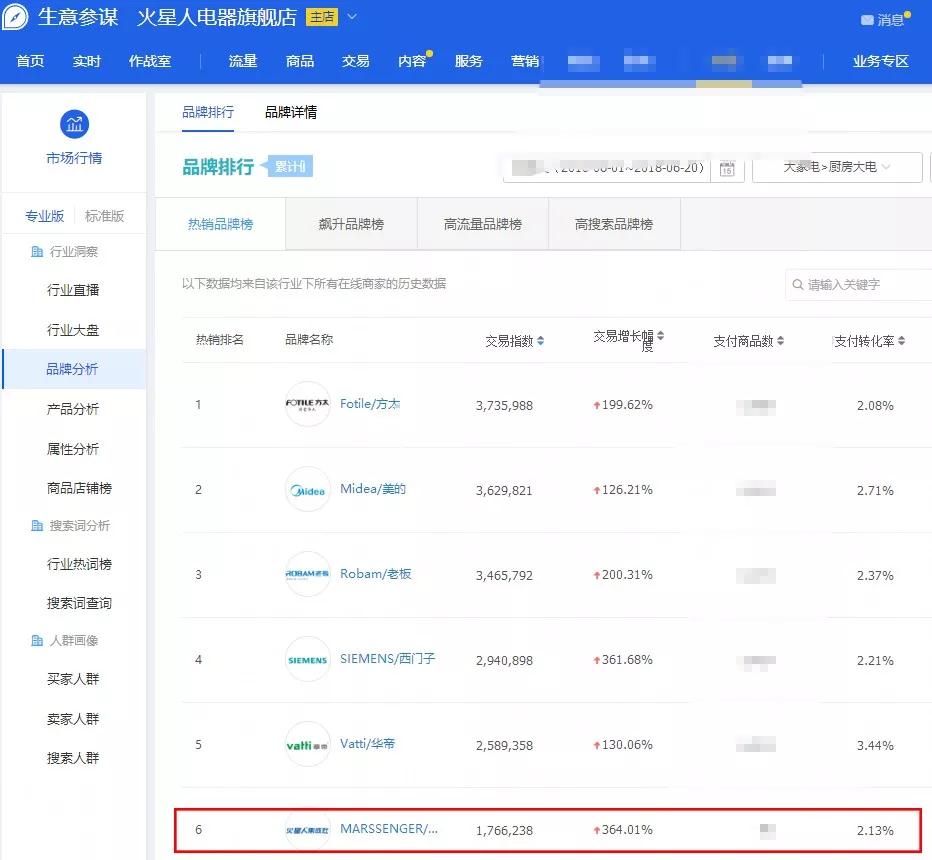Sort by 支付转化率 column arrows
Image resolution: width=932 pixels, height=860 pixels.
coord(902,341)
